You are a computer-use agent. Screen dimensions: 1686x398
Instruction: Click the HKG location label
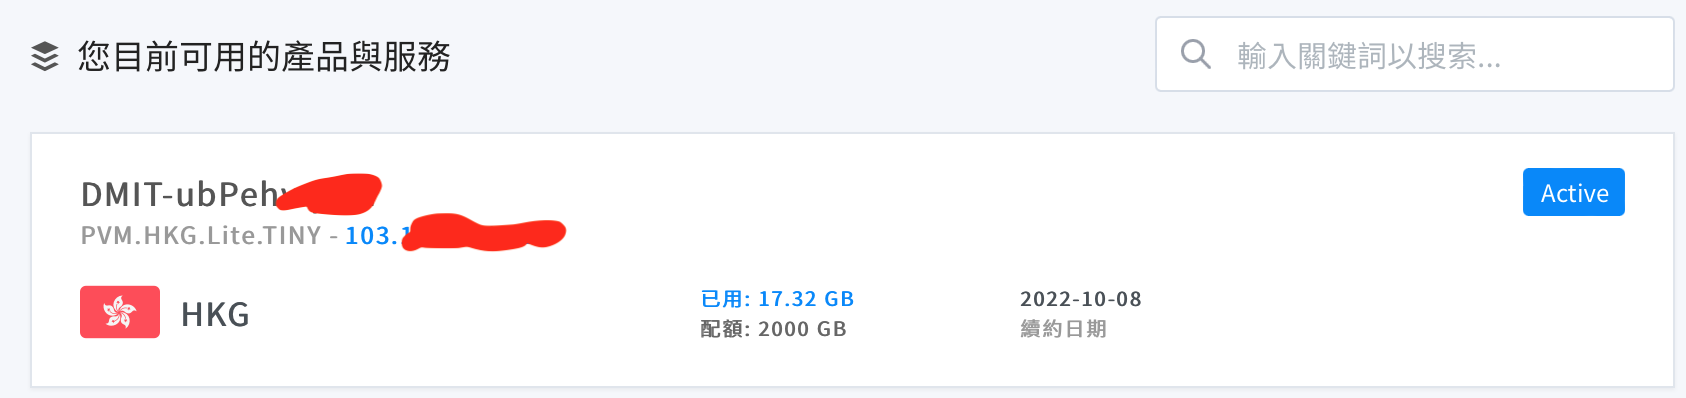[215, 314]
